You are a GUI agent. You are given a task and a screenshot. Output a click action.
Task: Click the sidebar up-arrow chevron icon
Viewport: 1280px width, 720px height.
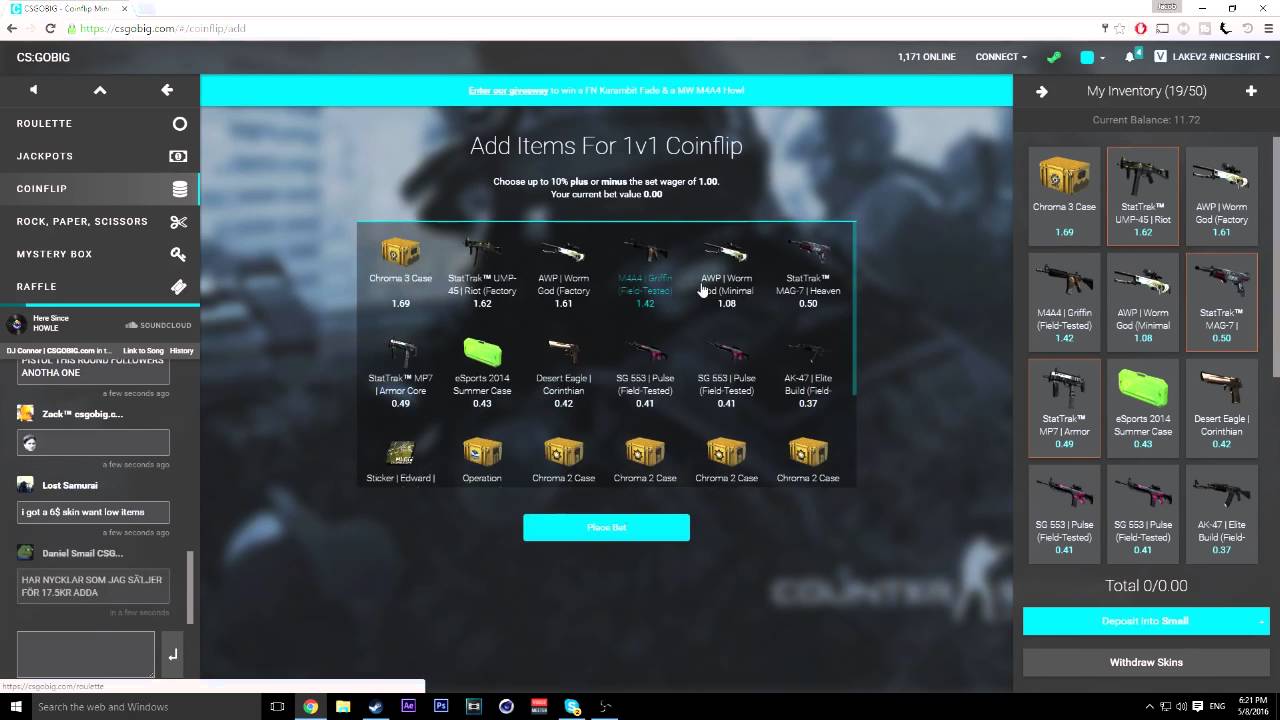pos(100,90)
